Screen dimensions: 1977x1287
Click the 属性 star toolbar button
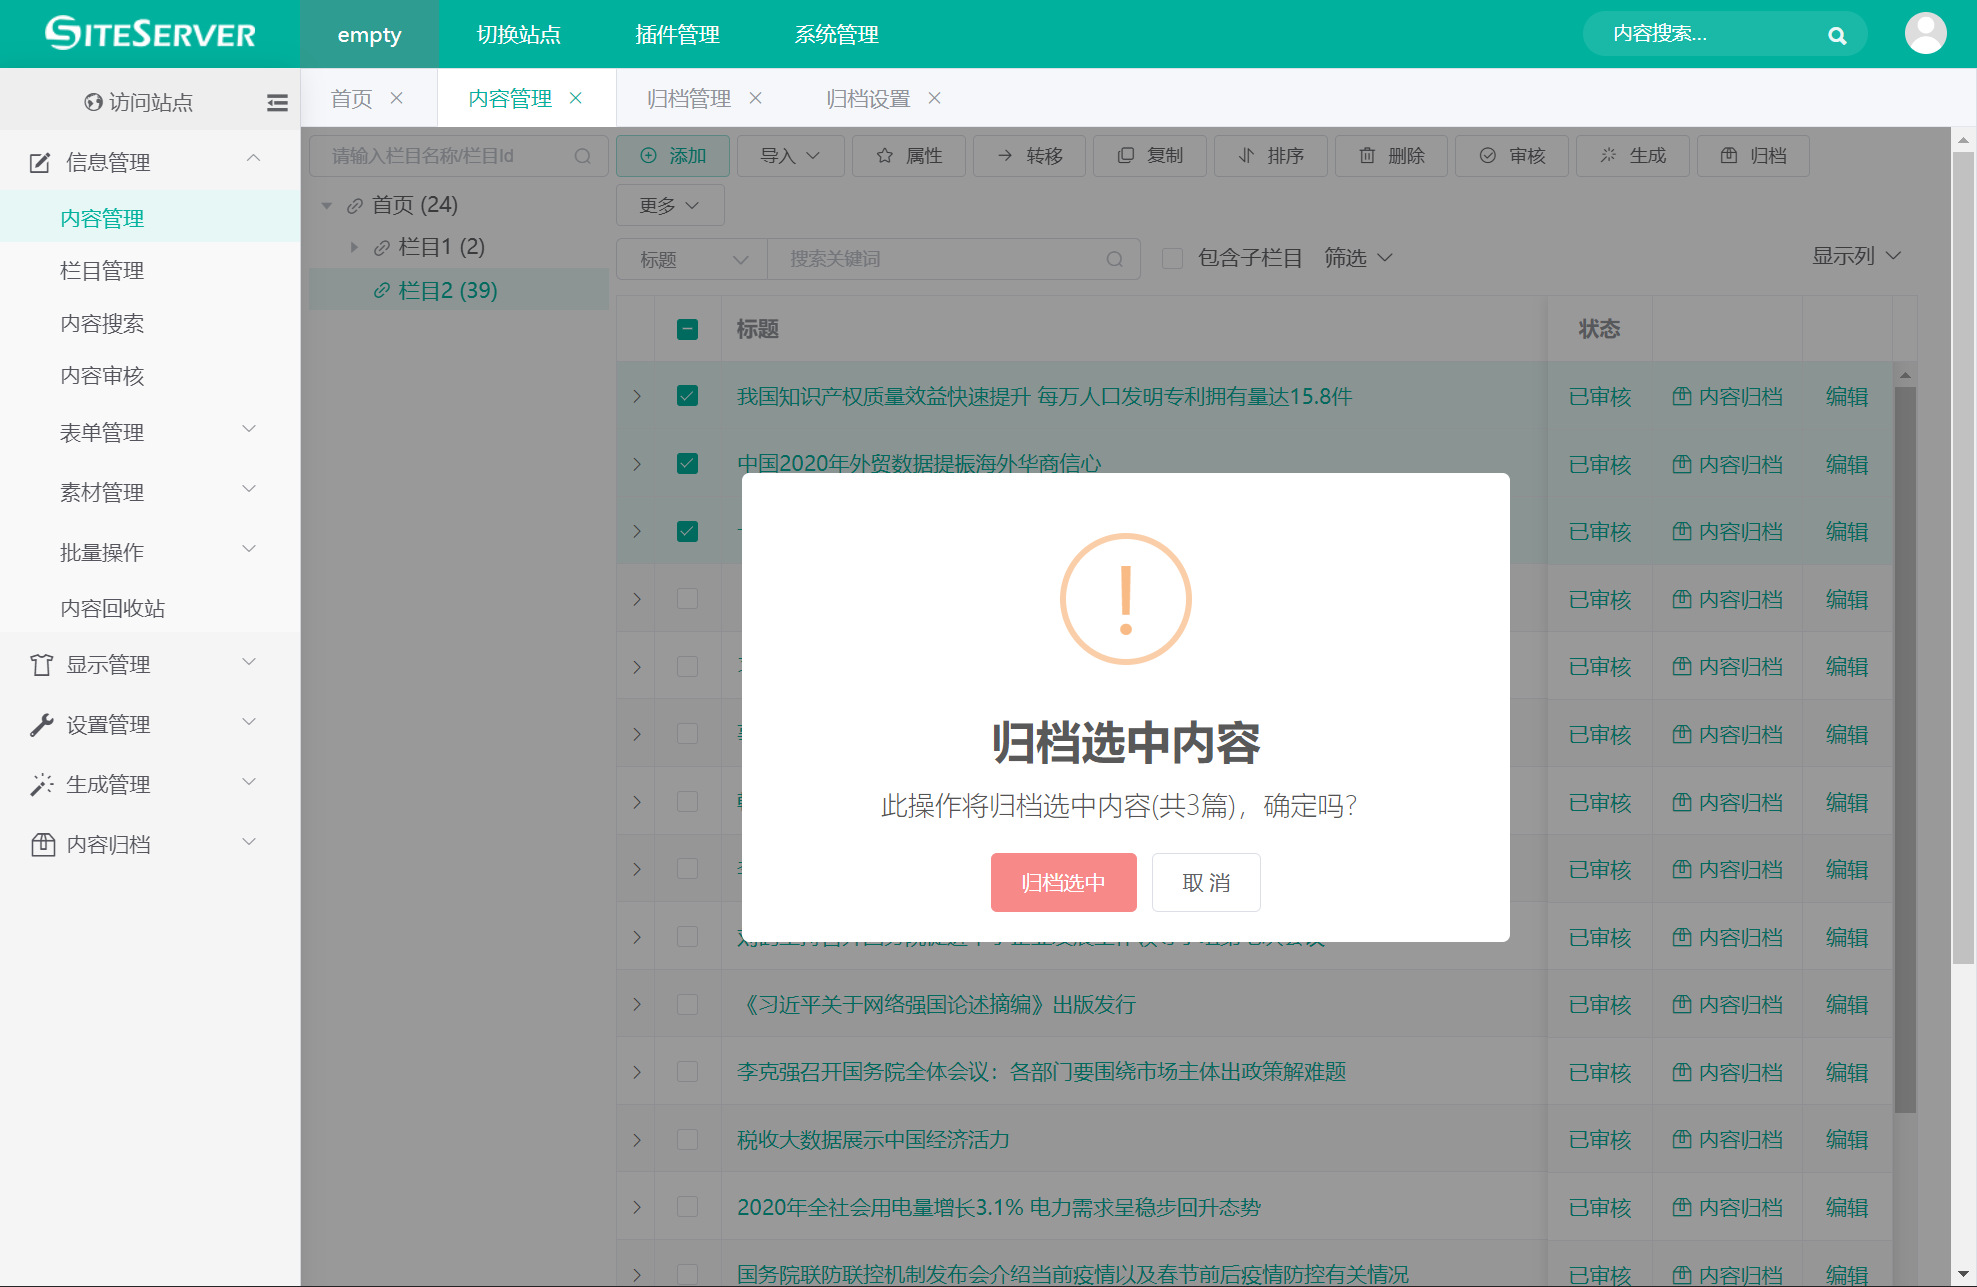(x=908, y=156)
